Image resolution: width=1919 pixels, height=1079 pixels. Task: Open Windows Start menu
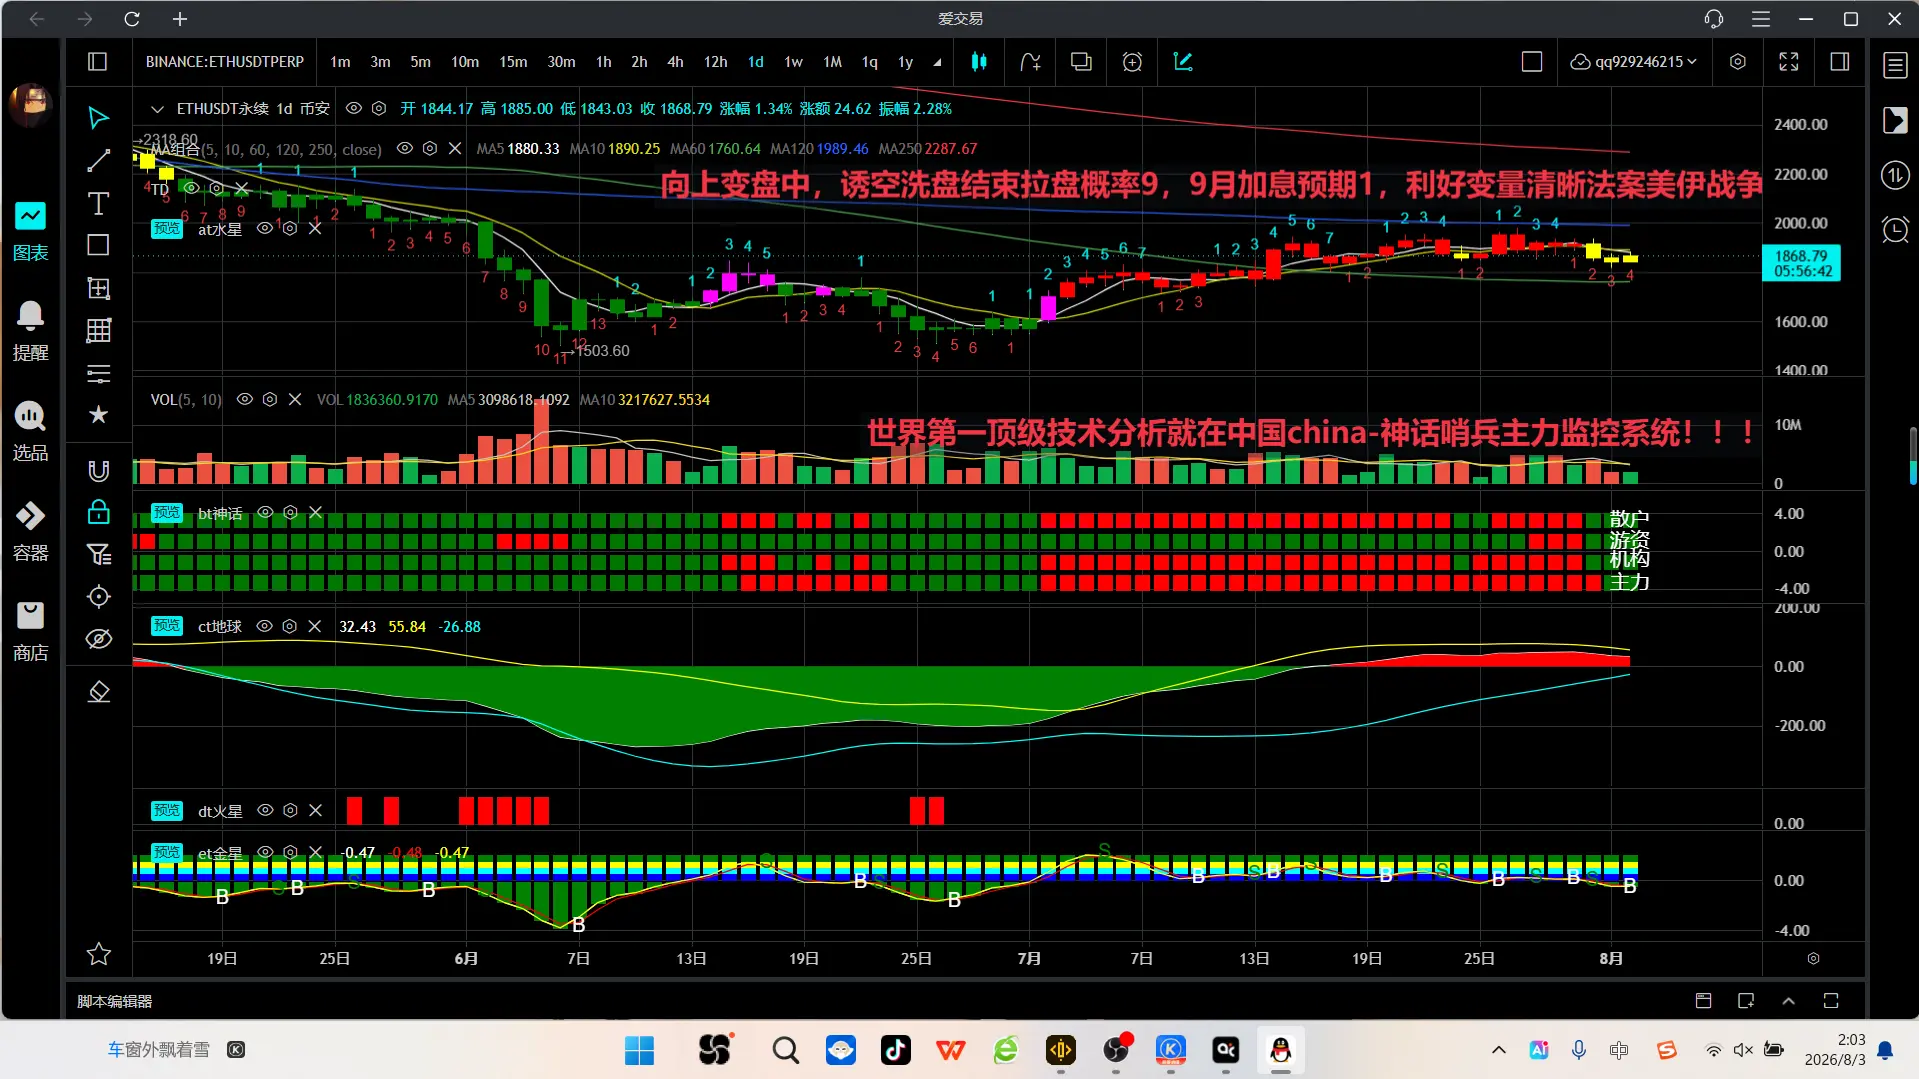(x=639, y=1050)
